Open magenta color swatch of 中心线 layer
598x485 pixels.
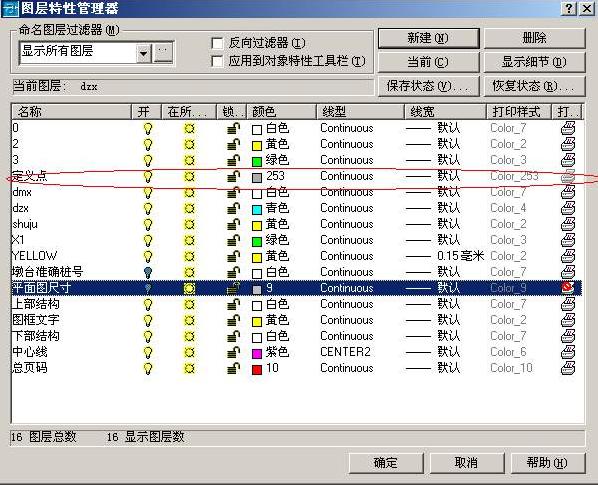(257, 353)
